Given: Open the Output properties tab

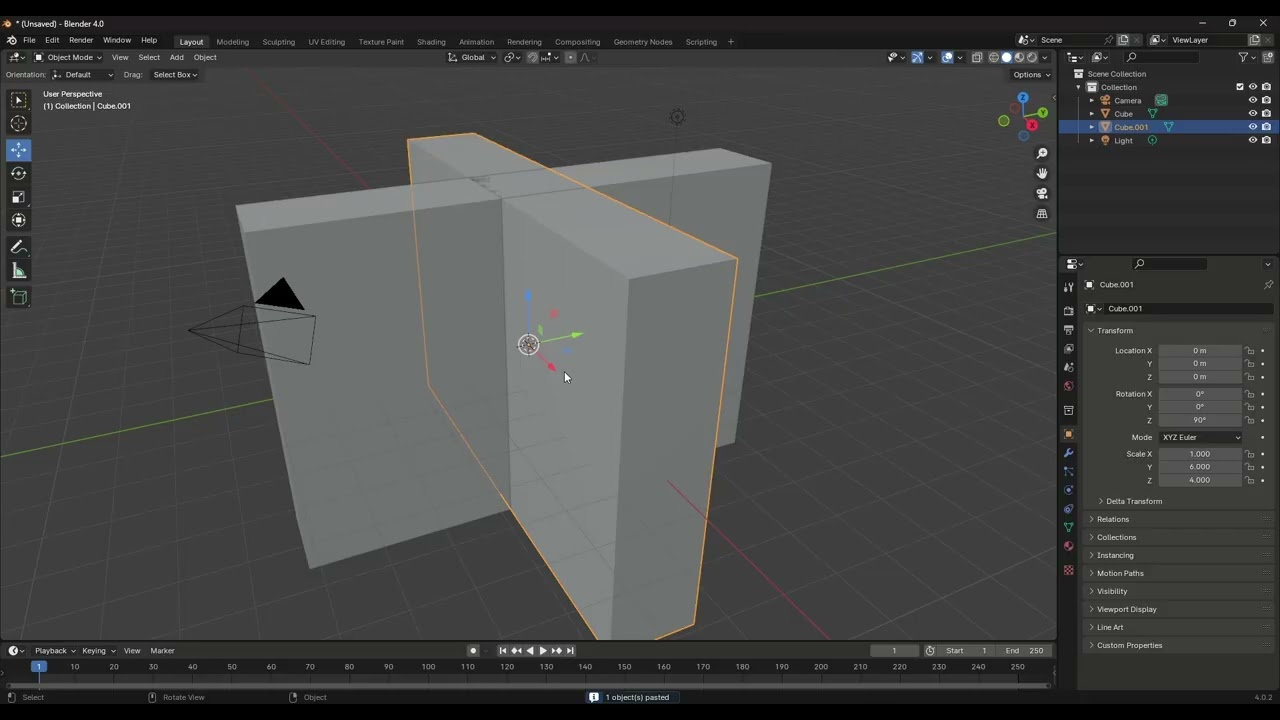Looking at the screenshot, I should point(1068,330).
